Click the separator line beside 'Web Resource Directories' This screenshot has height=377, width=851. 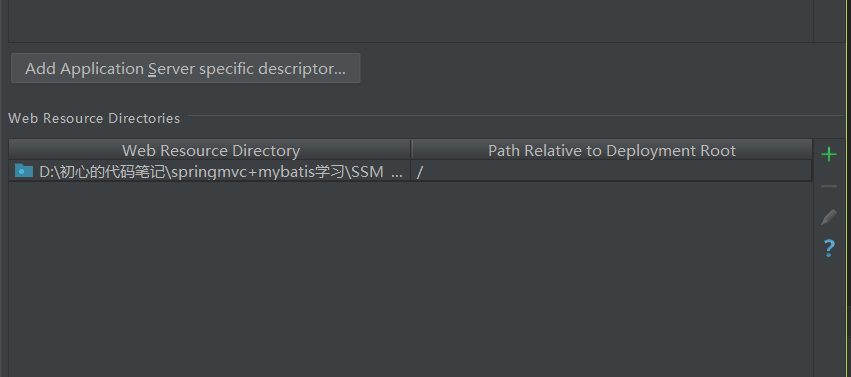click(x=516, y=116)
